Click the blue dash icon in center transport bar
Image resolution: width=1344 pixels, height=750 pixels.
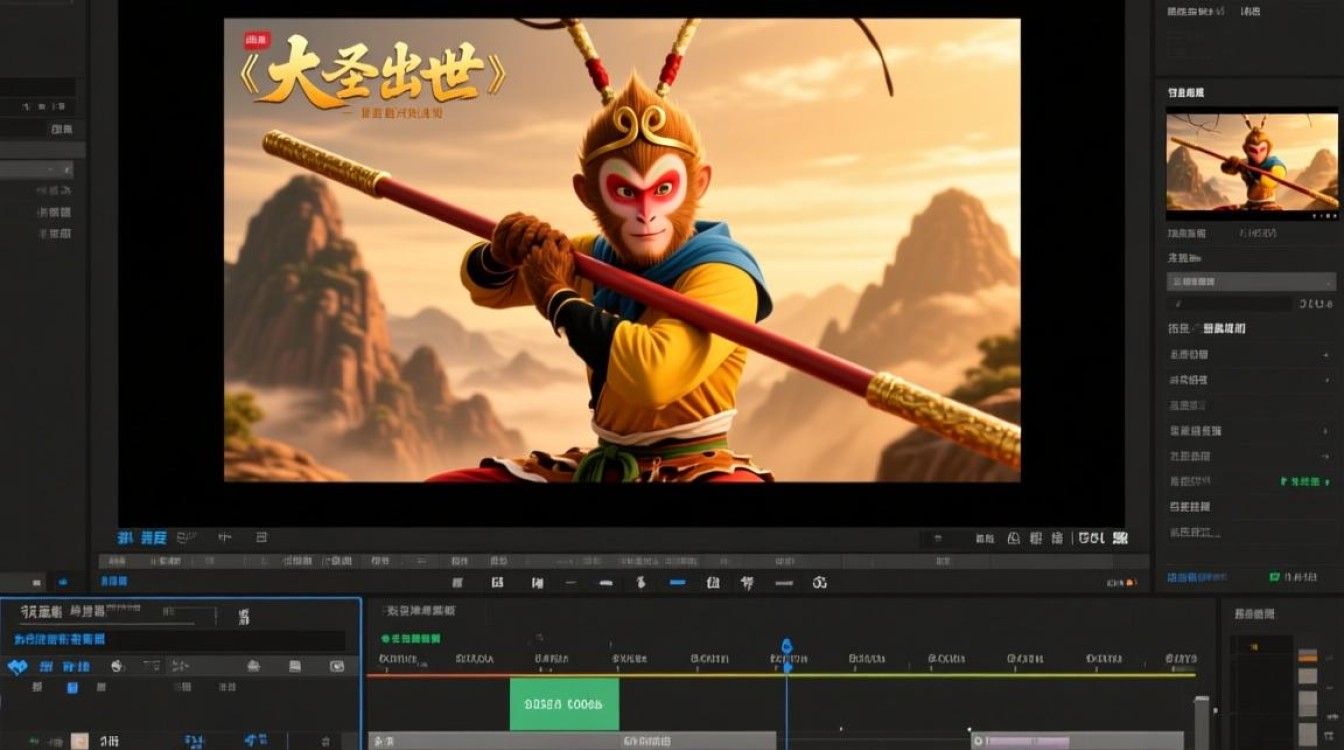point(677,582)
